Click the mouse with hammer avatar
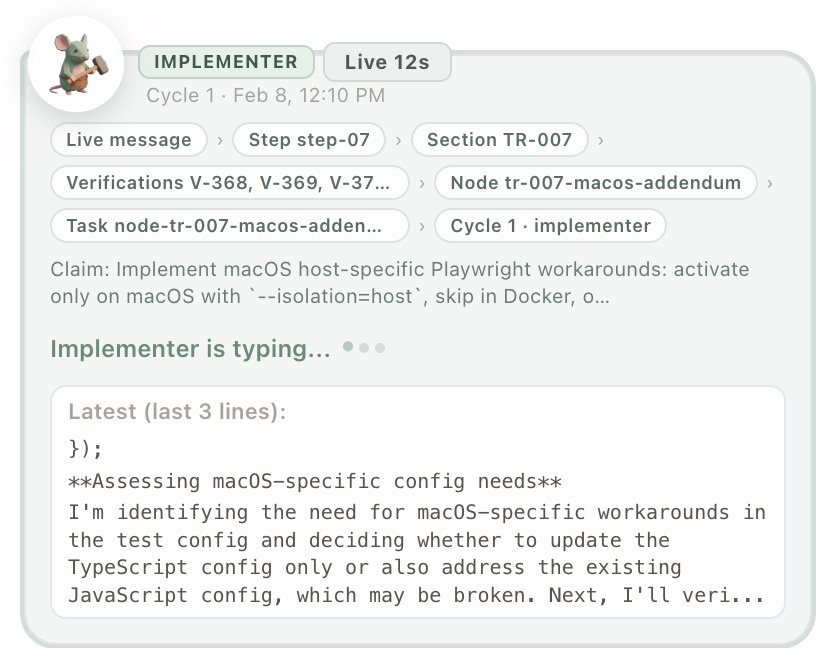824x648 pixels. point(75,62)
